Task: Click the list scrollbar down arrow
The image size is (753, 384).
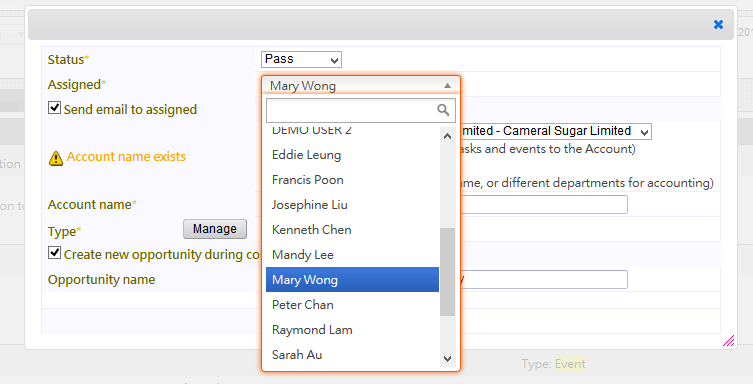Action: [x=448, y=359]
